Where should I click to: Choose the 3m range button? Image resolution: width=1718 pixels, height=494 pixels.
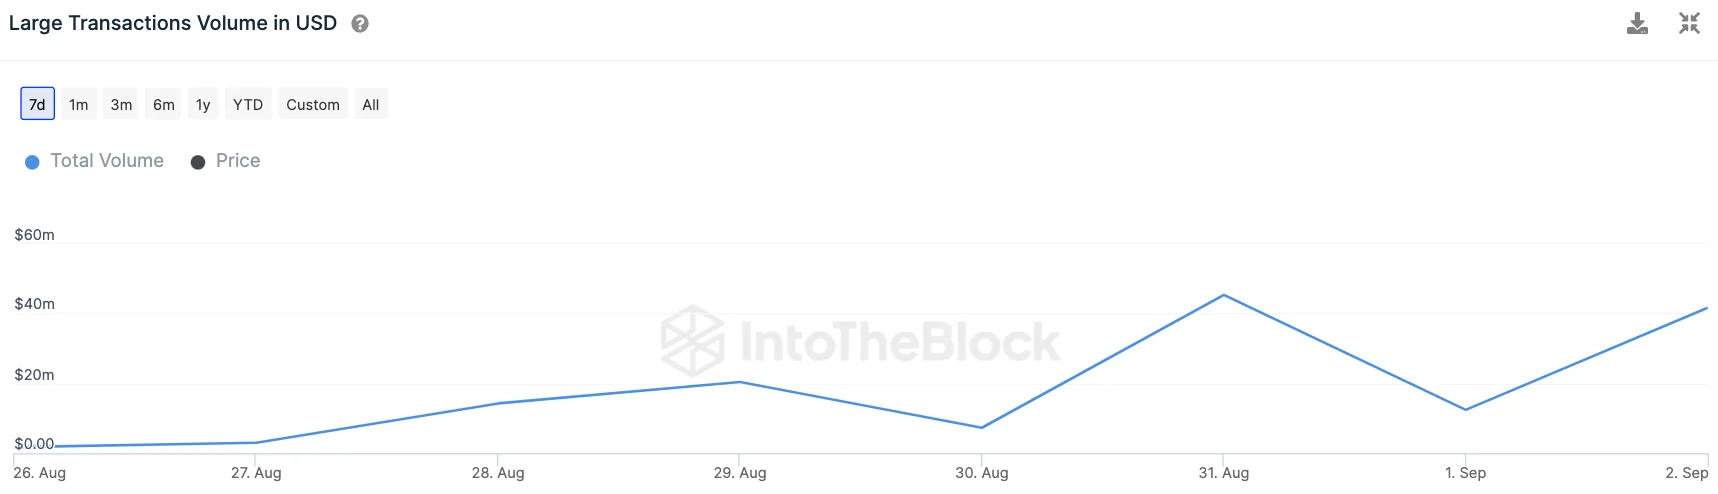tap(121, 104)
